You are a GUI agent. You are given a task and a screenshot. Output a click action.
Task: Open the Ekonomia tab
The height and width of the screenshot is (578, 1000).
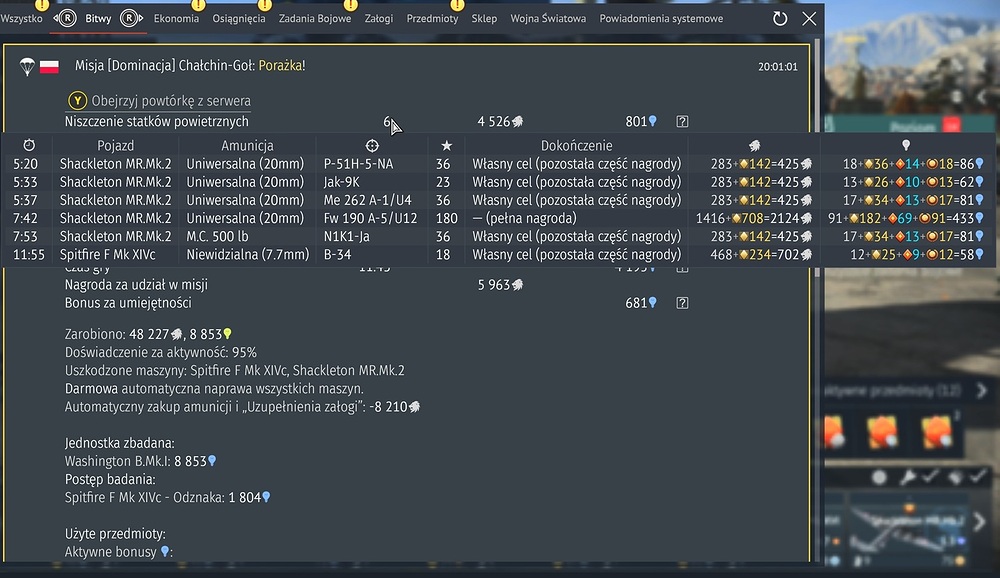176,19
